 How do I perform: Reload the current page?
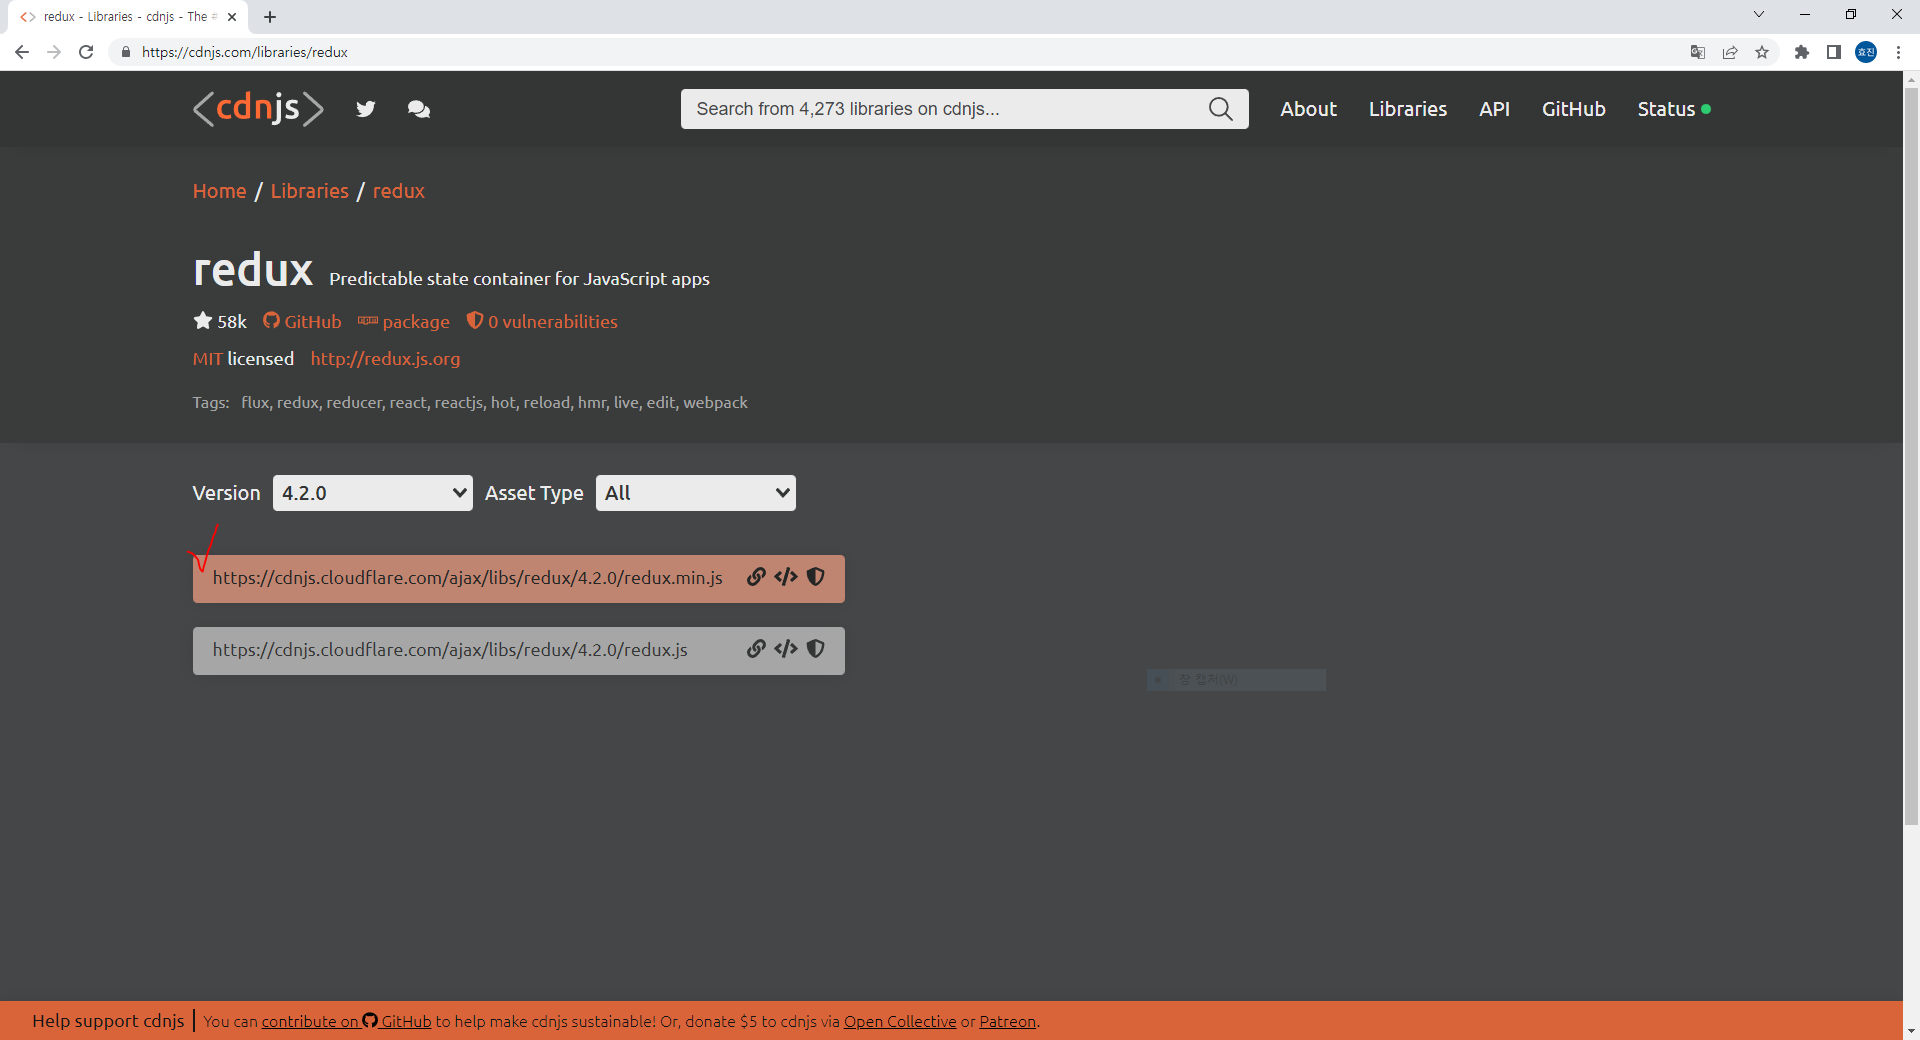pyautogui.click(x=86, y=52)
